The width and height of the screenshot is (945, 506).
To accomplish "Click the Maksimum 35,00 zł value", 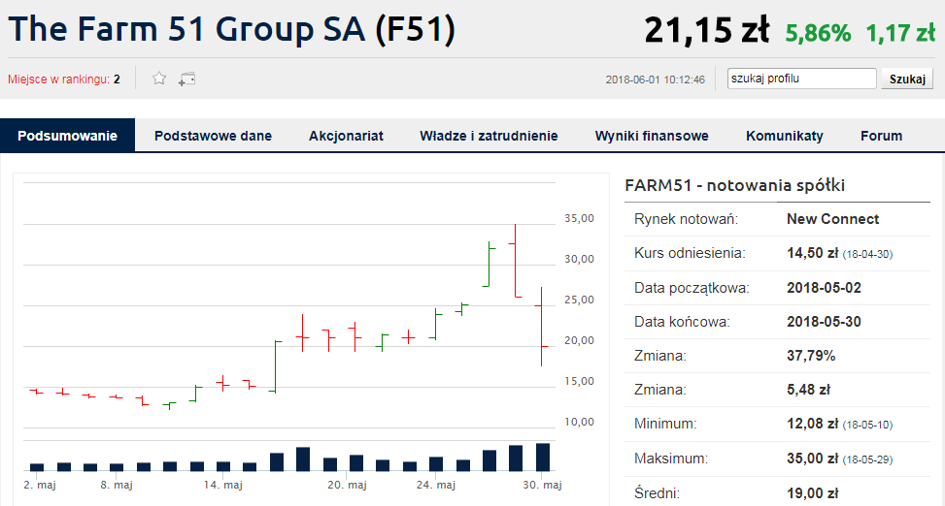I will pyautogui.click(x=813, y=459).
